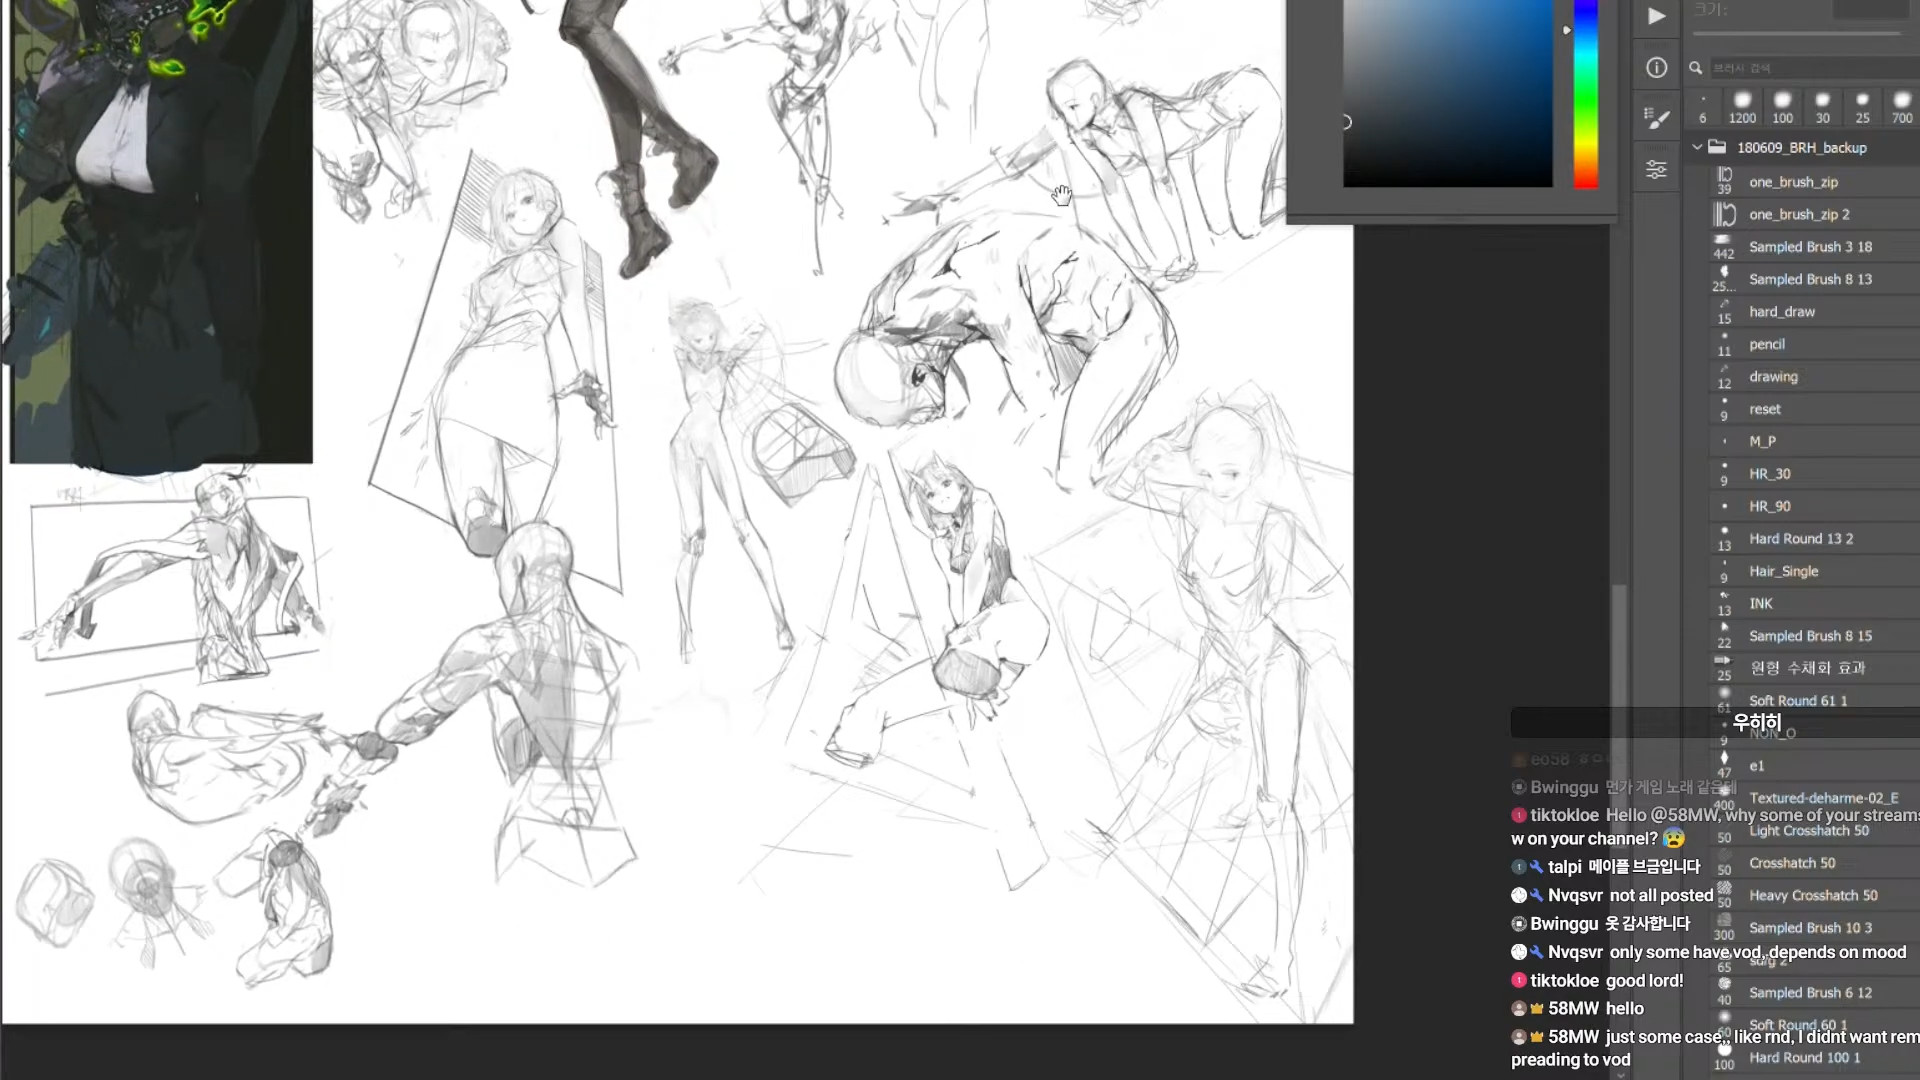Select the one_brush_zip brush
The image size is (1920, 1080).
point(1792,182)
